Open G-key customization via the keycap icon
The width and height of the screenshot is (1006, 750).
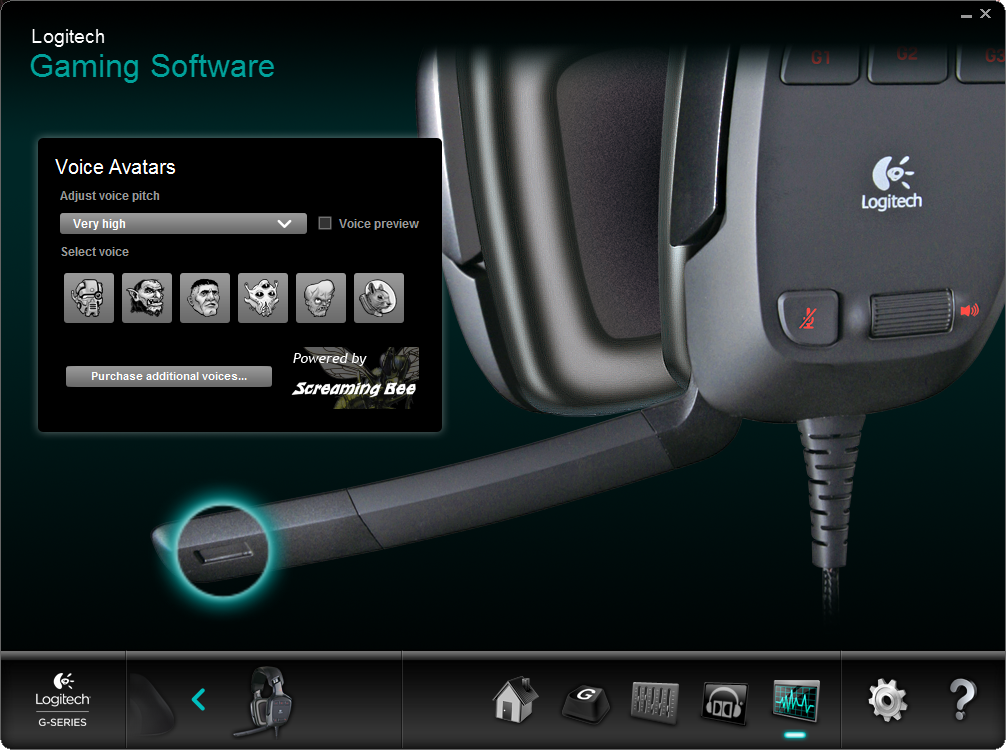coord(585,701)
